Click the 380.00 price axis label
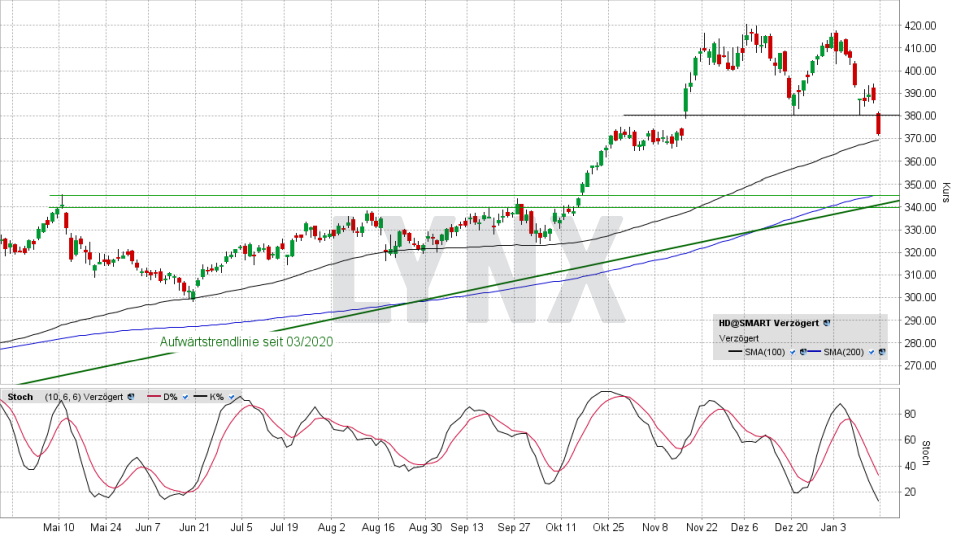960x540 pixels. [x=920, y=116]
